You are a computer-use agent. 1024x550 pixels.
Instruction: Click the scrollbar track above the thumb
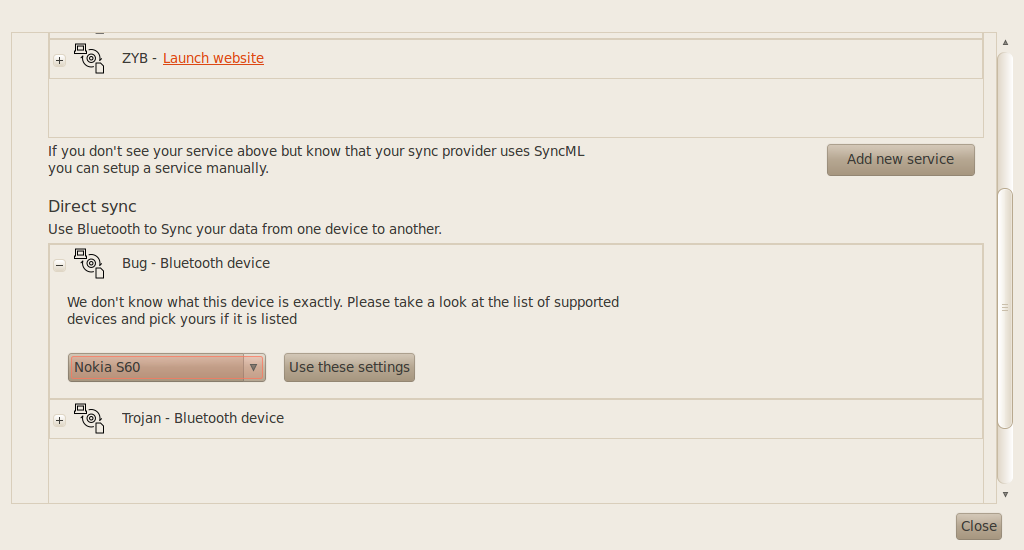pos(1005,120)
